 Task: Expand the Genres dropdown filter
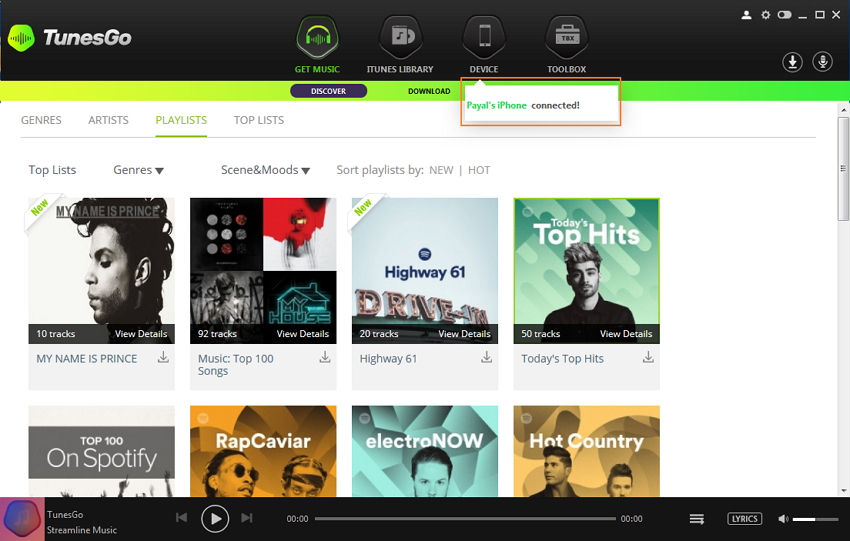coord(138,170)
